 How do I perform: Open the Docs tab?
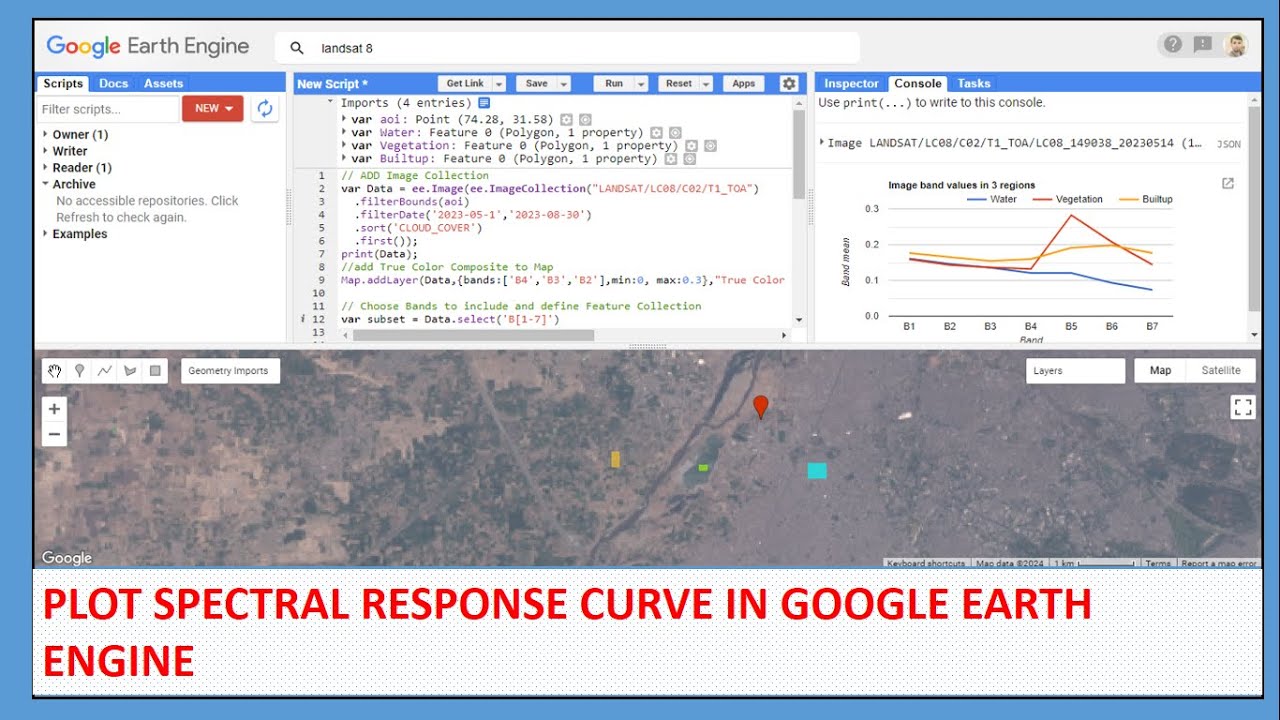coord(113,84)
